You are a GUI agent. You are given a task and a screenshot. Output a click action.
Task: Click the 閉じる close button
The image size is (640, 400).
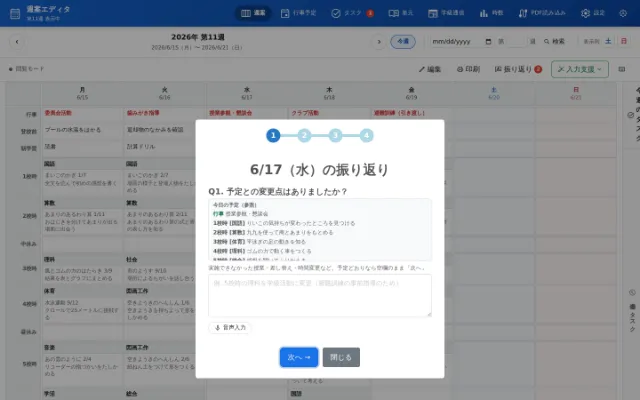[341, 357]
